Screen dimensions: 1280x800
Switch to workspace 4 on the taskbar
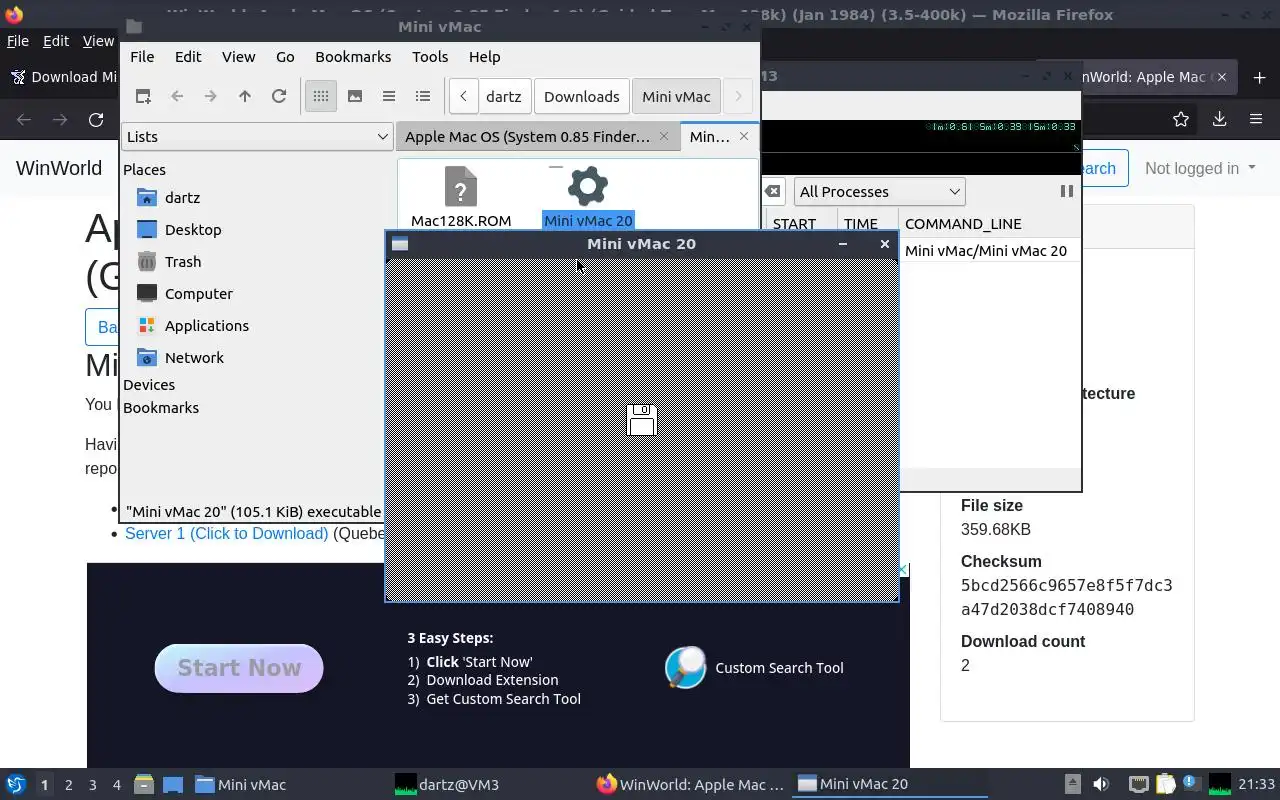pyautogui.click(x=116, y=785)
